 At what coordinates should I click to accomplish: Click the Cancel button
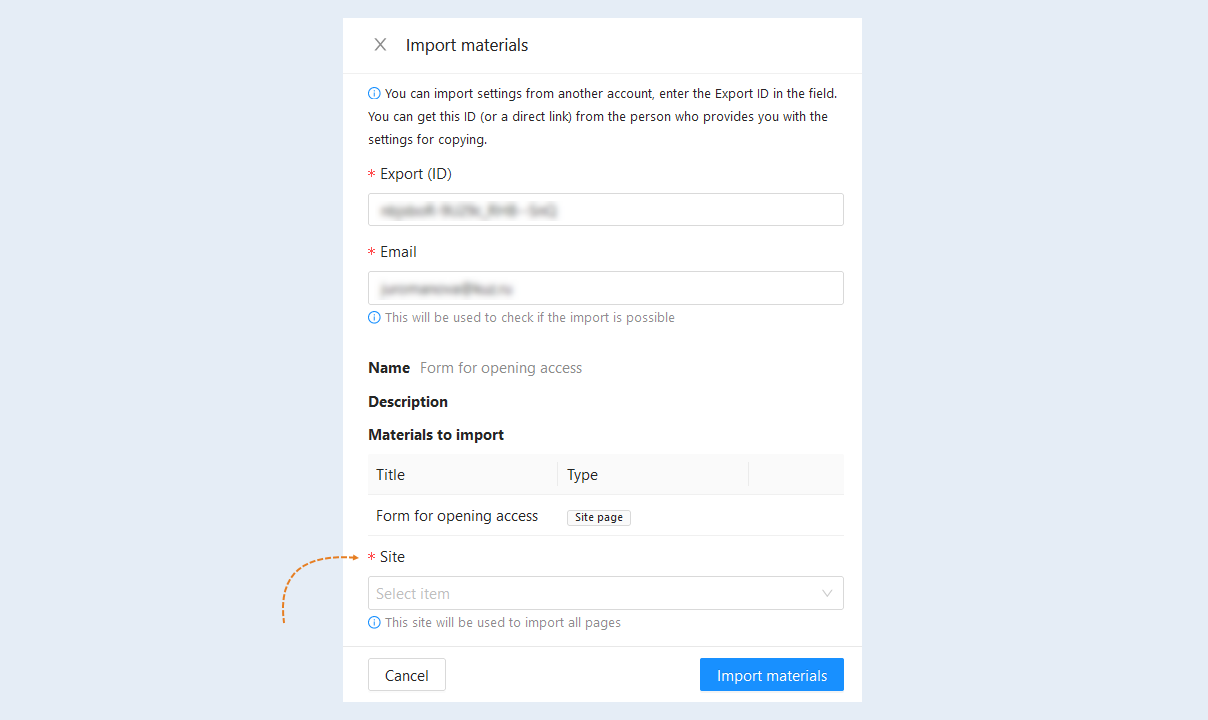tap(407, 675)
